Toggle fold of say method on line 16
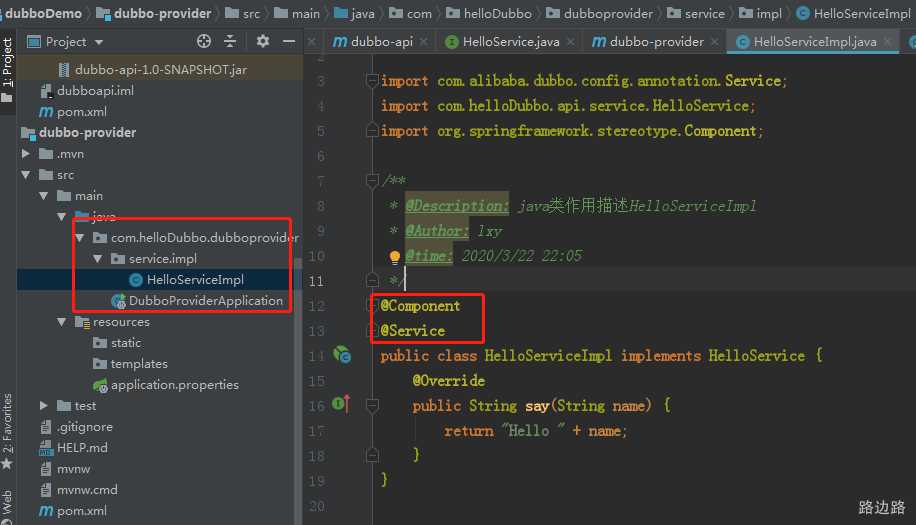 point(372,405)
